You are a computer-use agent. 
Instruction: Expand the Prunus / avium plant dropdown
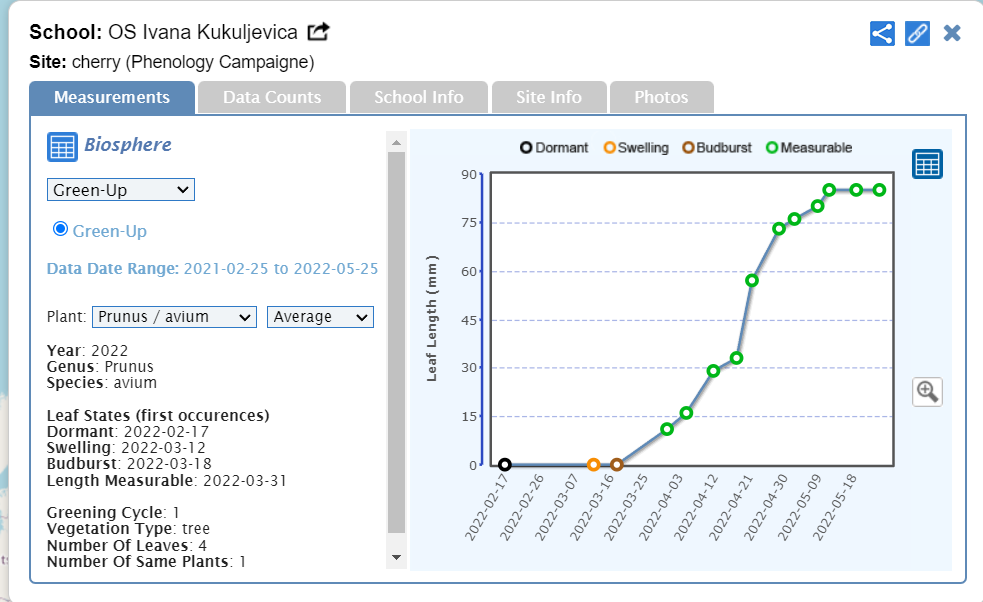[x=175, y=317]
